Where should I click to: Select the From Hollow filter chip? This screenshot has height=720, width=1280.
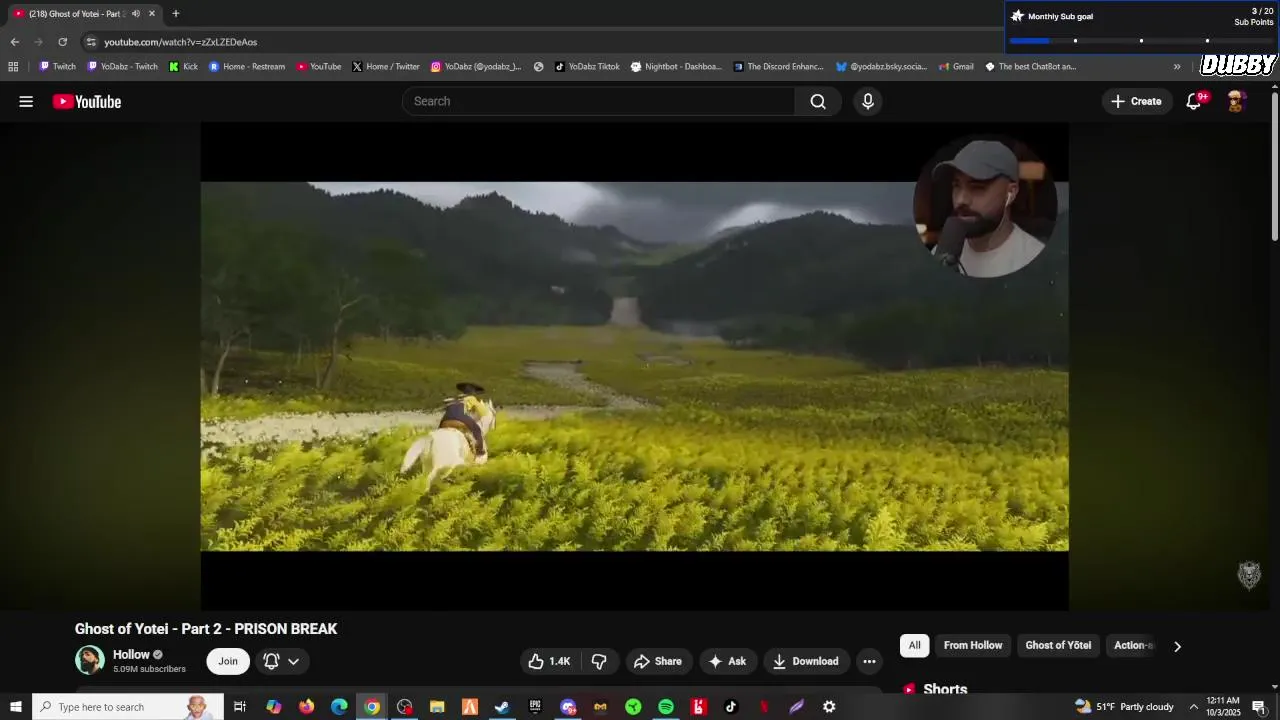(x=973, y=645)
